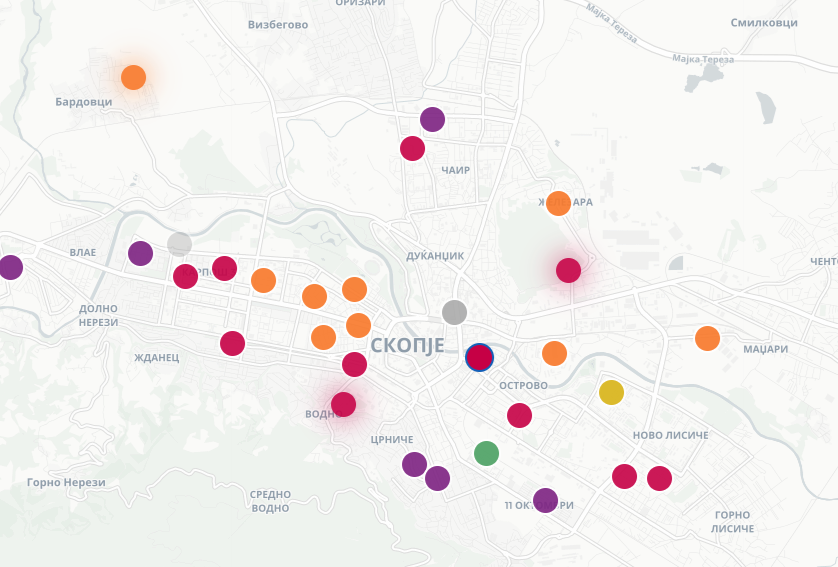The image size is (838, 567).
Task: Click the purple marker on 11 Октомври label
Action: tap(545, 500)
